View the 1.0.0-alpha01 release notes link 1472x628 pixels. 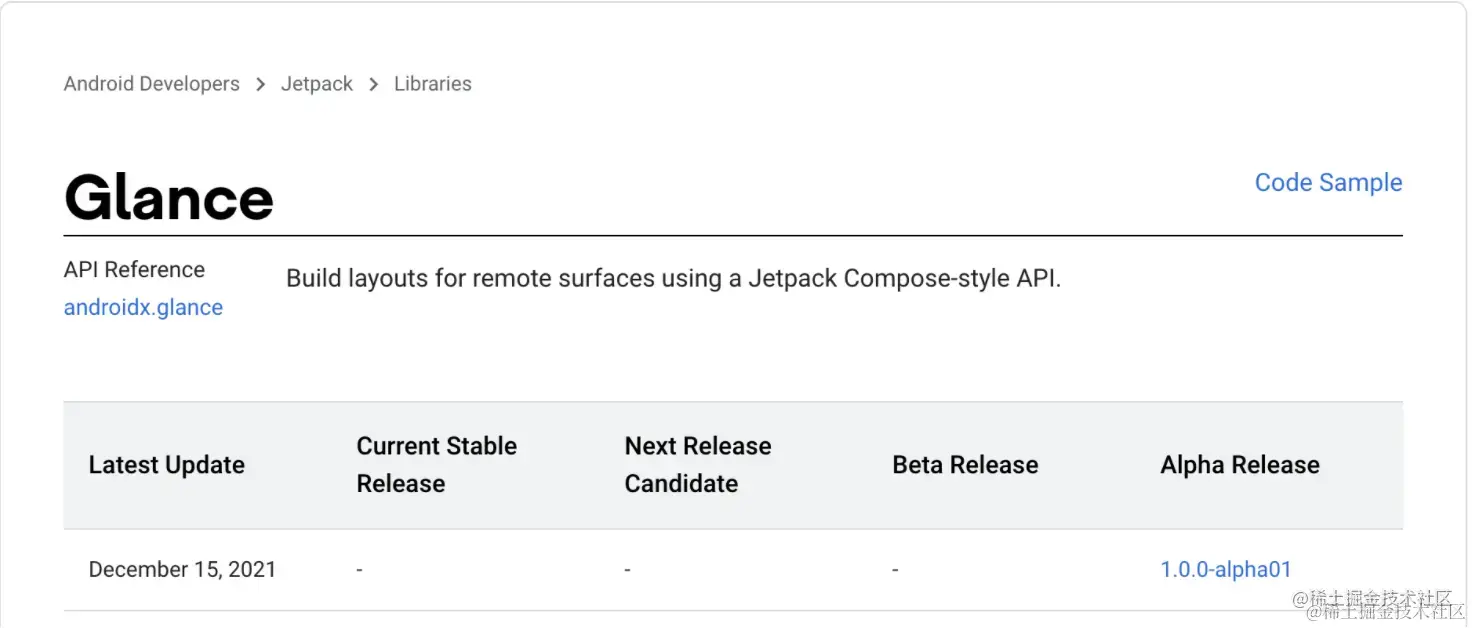point(1226,568)
